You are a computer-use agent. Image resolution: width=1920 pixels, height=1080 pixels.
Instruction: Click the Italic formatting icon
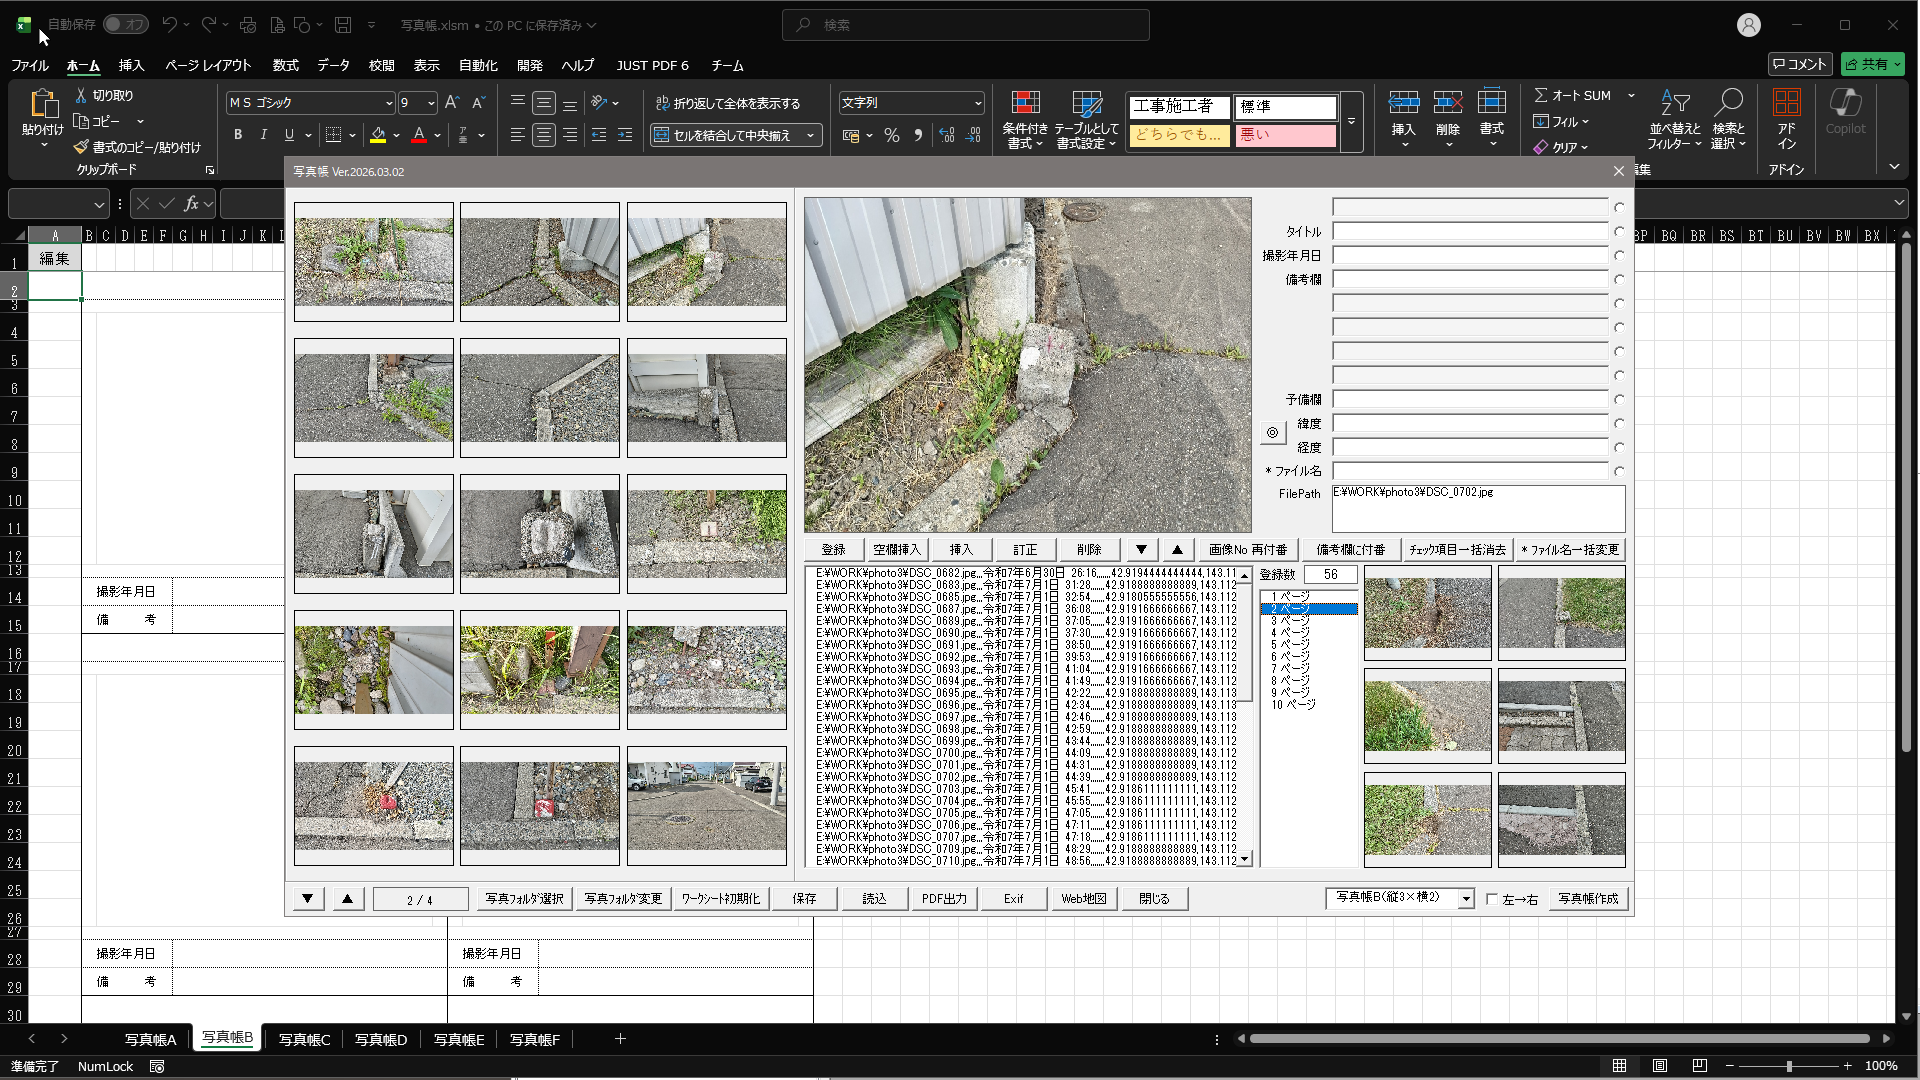[264, 135]
